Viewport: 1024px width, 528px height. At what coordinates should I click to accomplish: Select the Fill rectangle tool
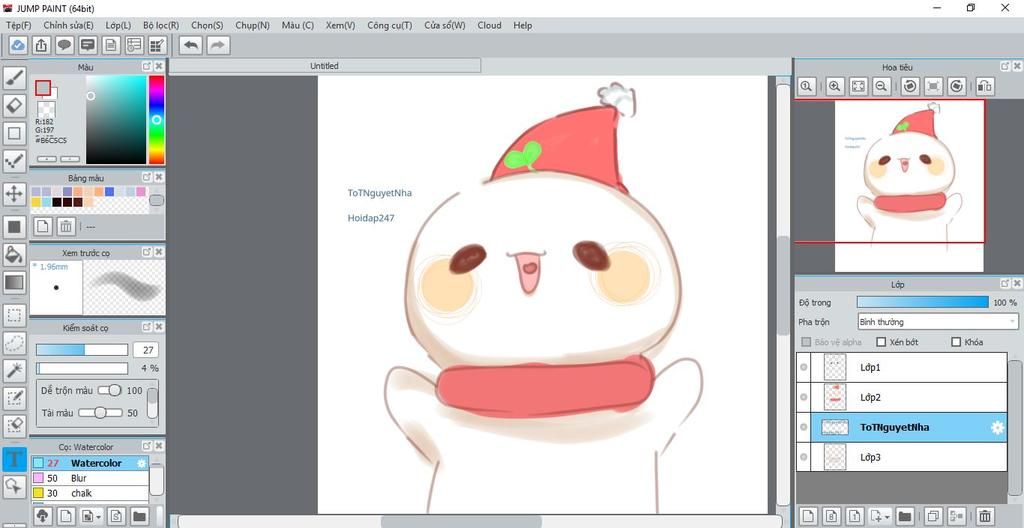point(14,227)
